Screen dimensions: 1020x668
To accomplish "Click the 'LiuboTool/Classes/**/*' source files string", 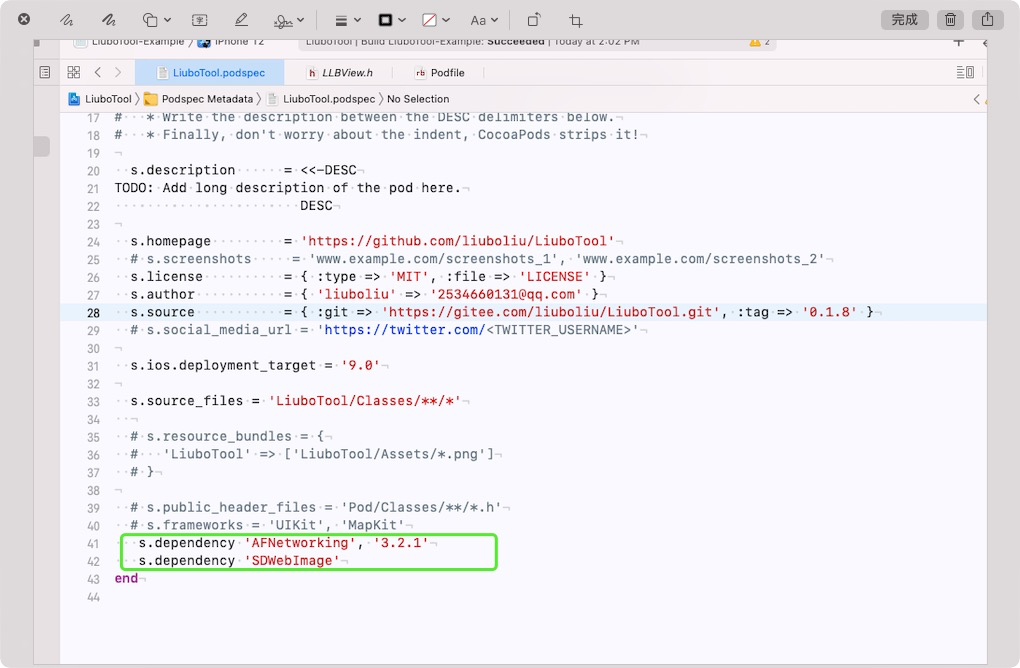I will coord(365,401).
